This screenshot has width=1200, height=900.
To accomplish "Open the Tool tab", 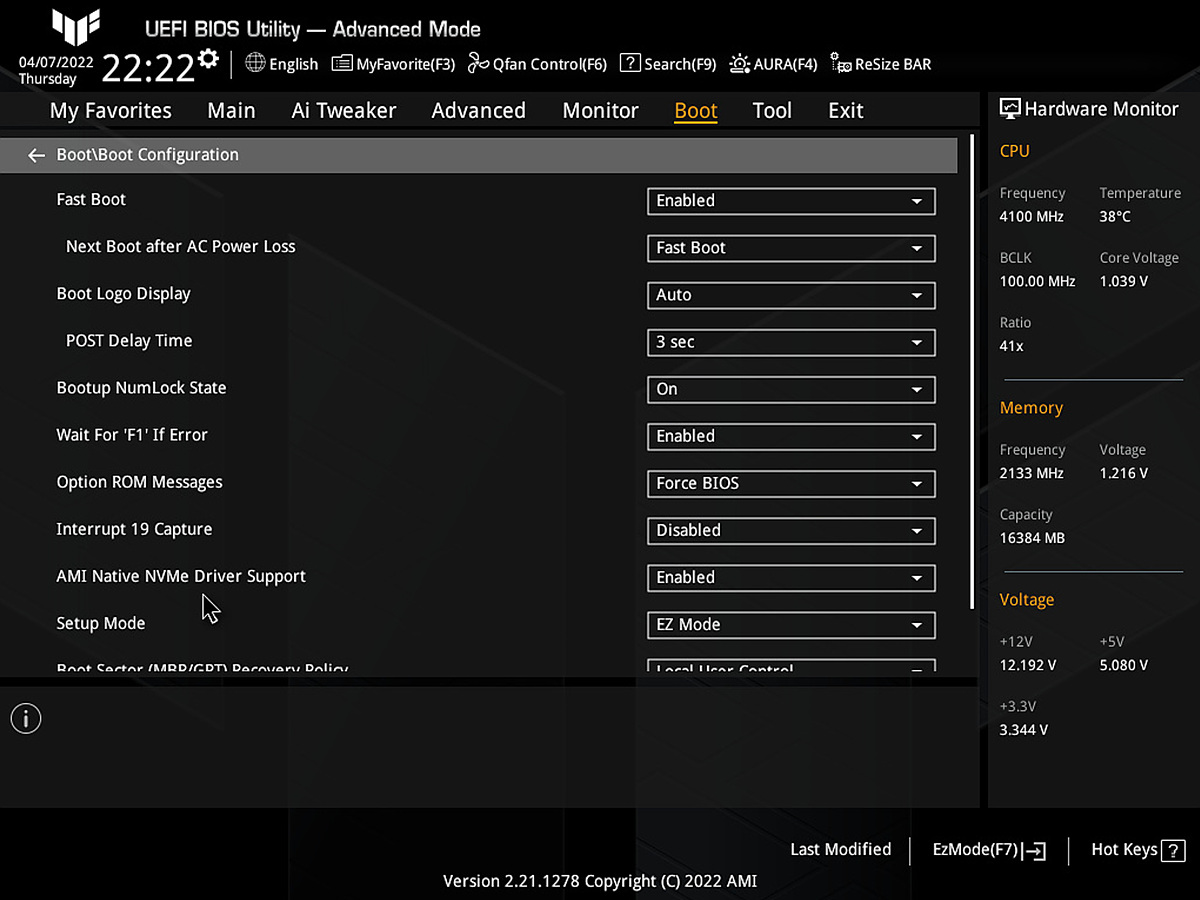I will point(772,111).
